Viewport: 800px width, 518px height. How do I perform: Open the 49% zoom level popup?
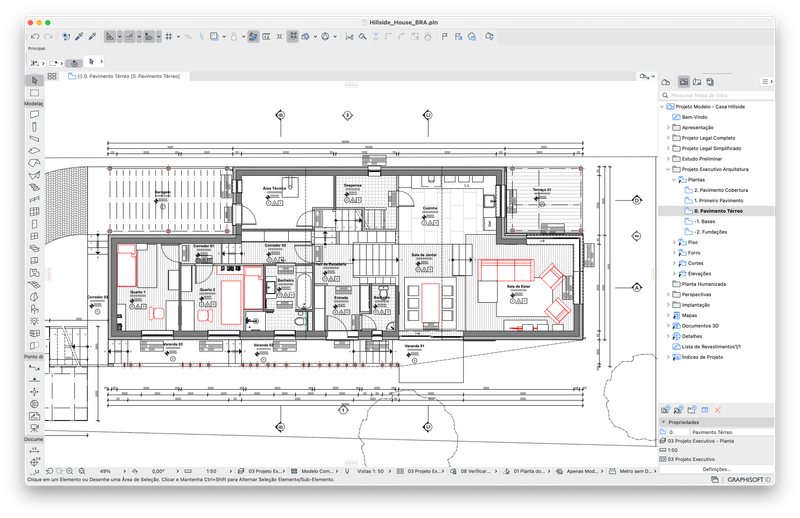106,471
